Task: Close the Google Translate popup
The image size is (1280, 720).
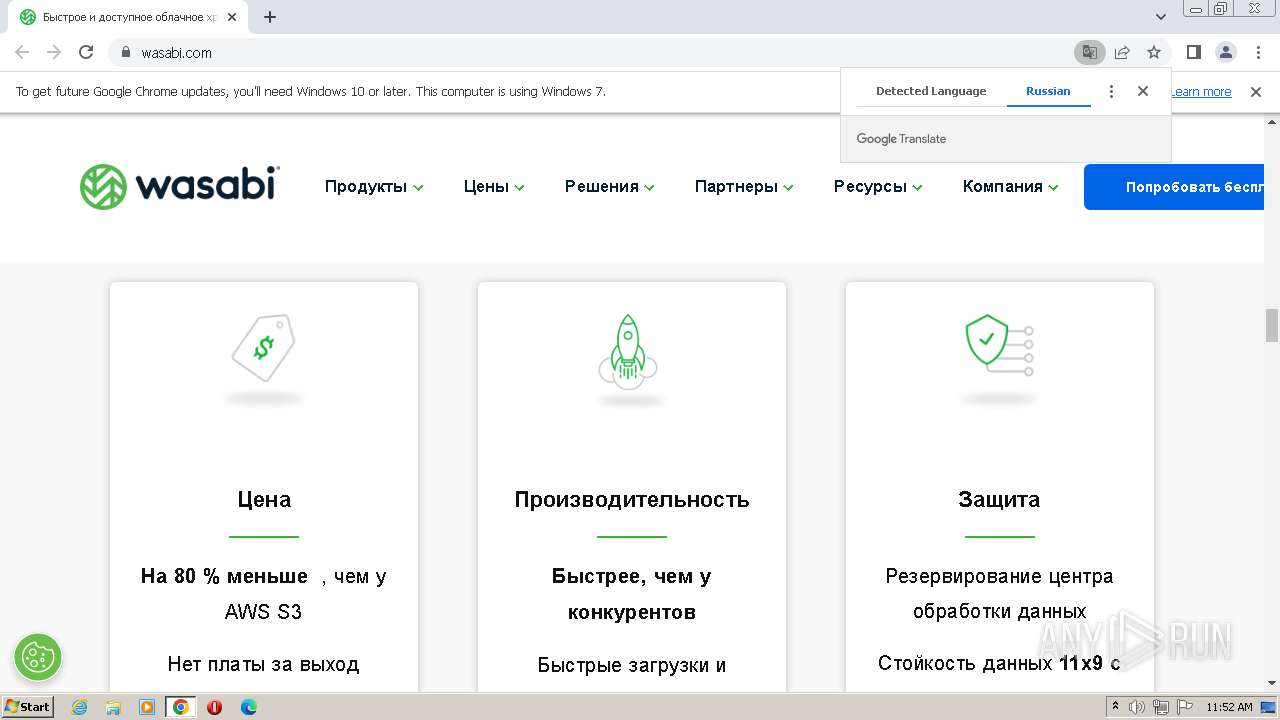Action: (x=1143, y=91)
